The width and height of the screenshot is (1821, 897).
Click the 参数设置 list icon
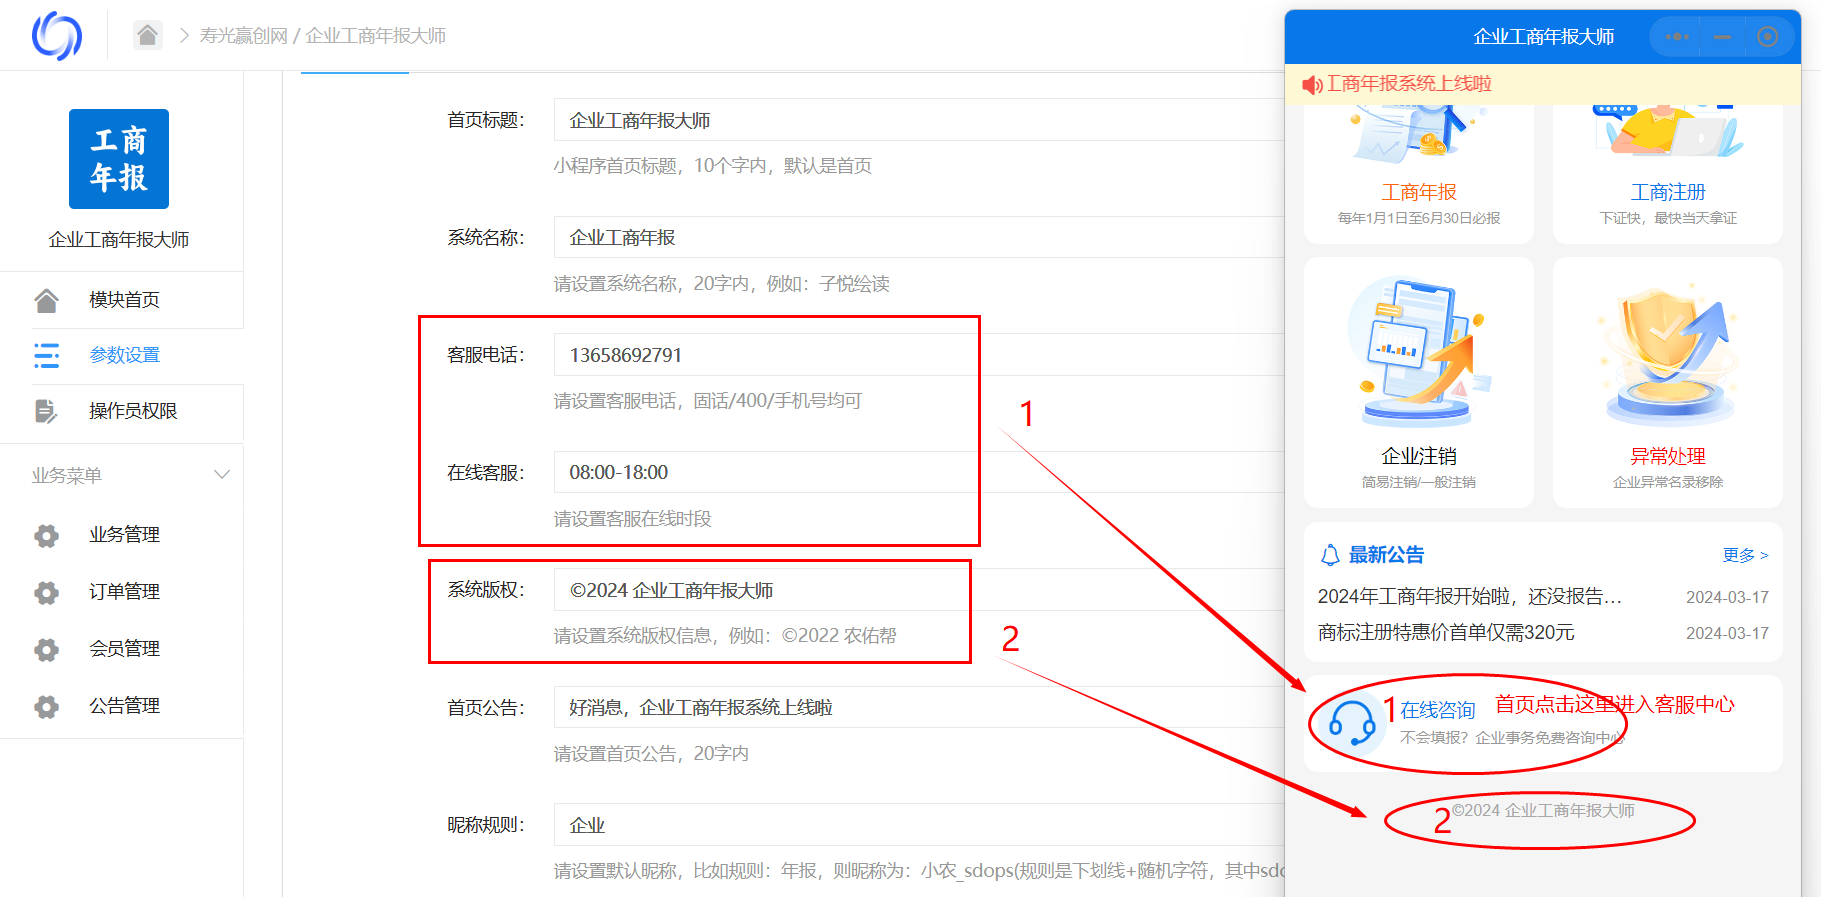46,355
